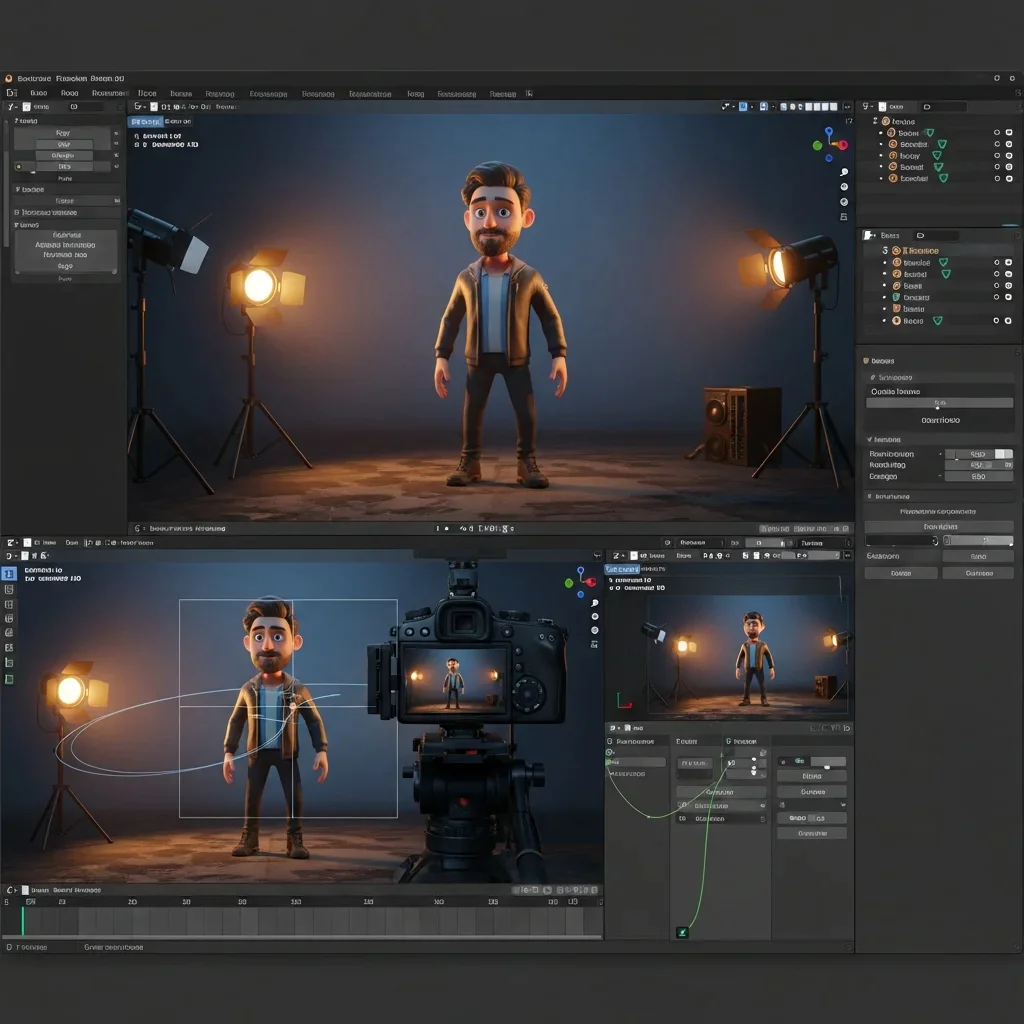The image size is (1024, 1024).
Task: Click the navigation gizmo in the camera viewport
Action: (x=581, y=582)
